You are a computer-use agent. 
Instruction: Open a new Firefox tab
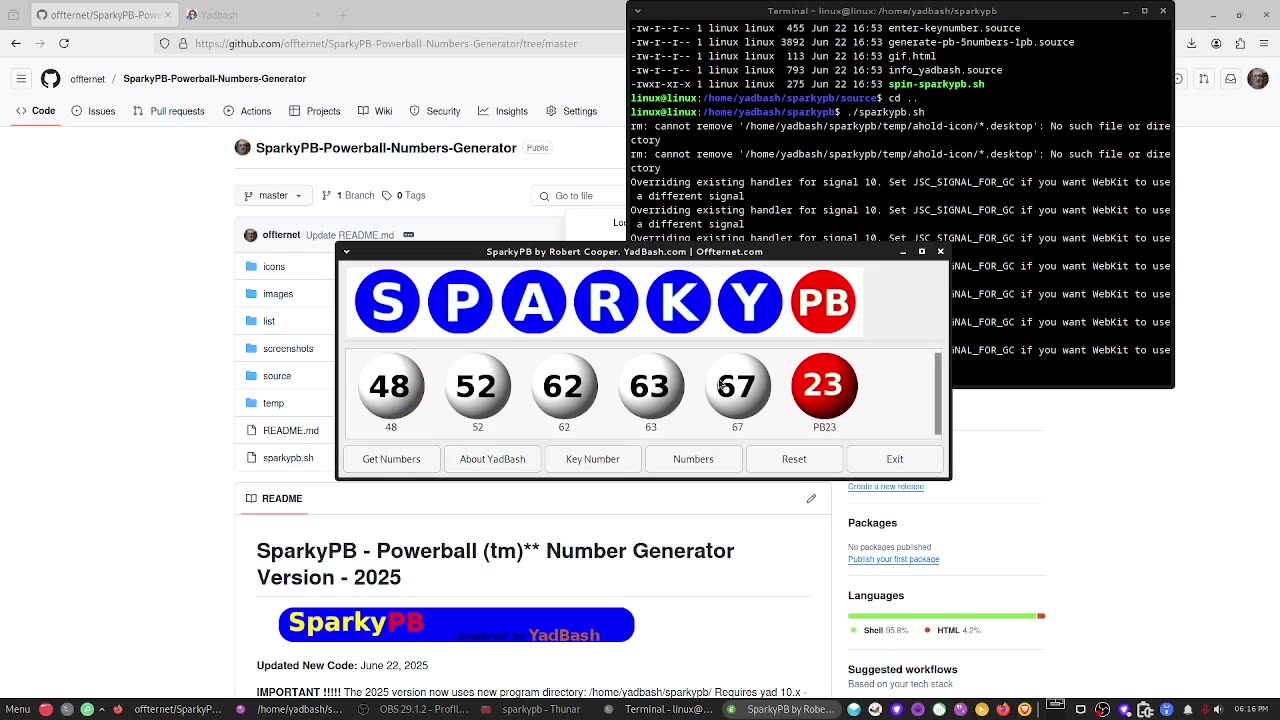[343, 15]
